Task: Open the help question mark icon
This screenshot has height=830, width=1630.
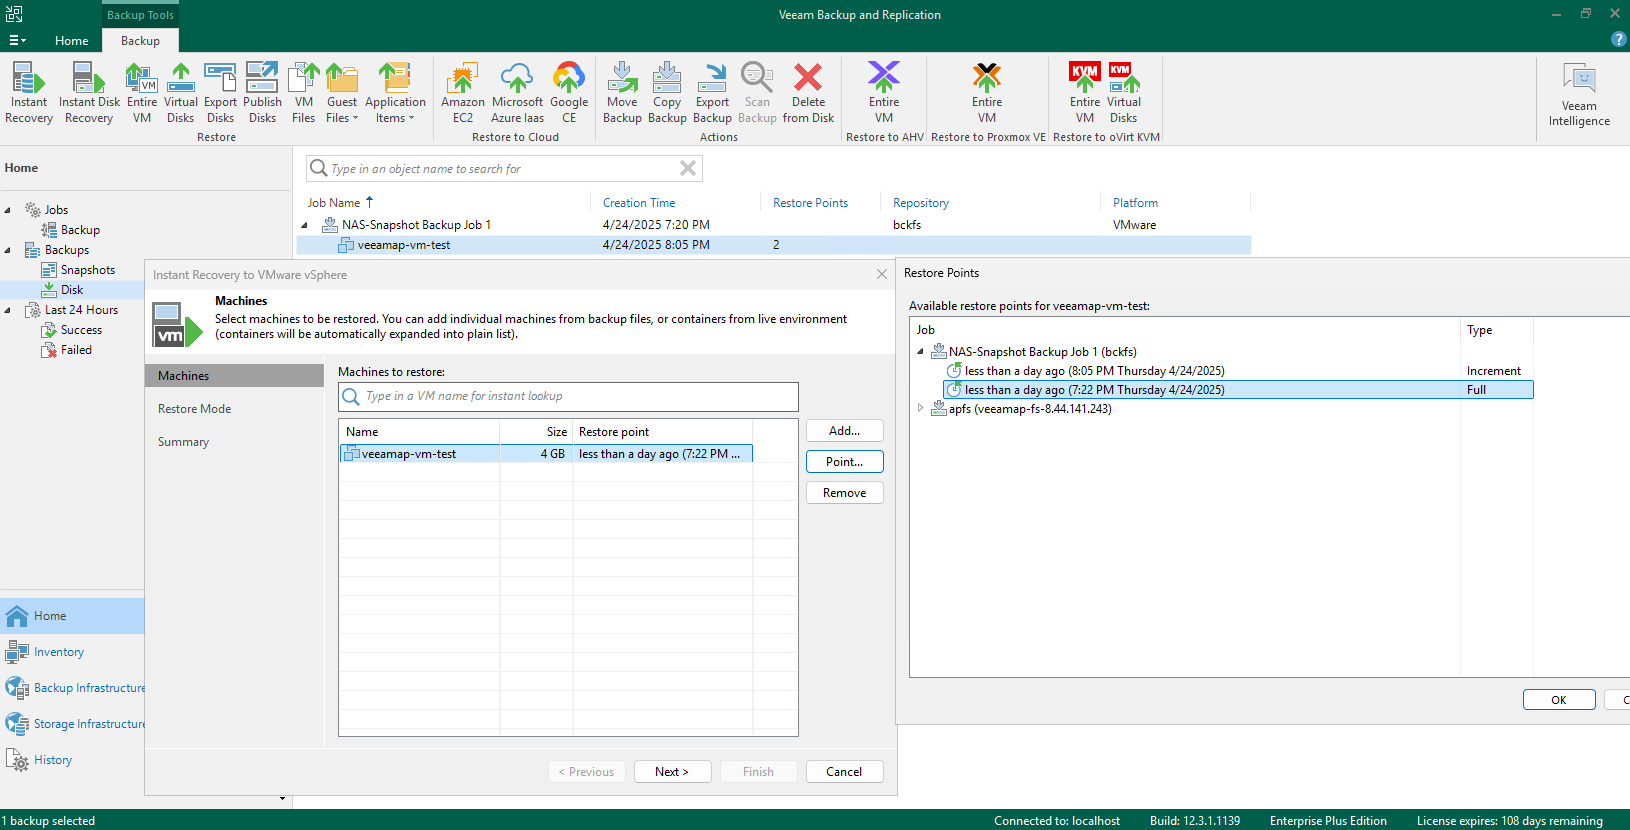Action: (1618, 39)
